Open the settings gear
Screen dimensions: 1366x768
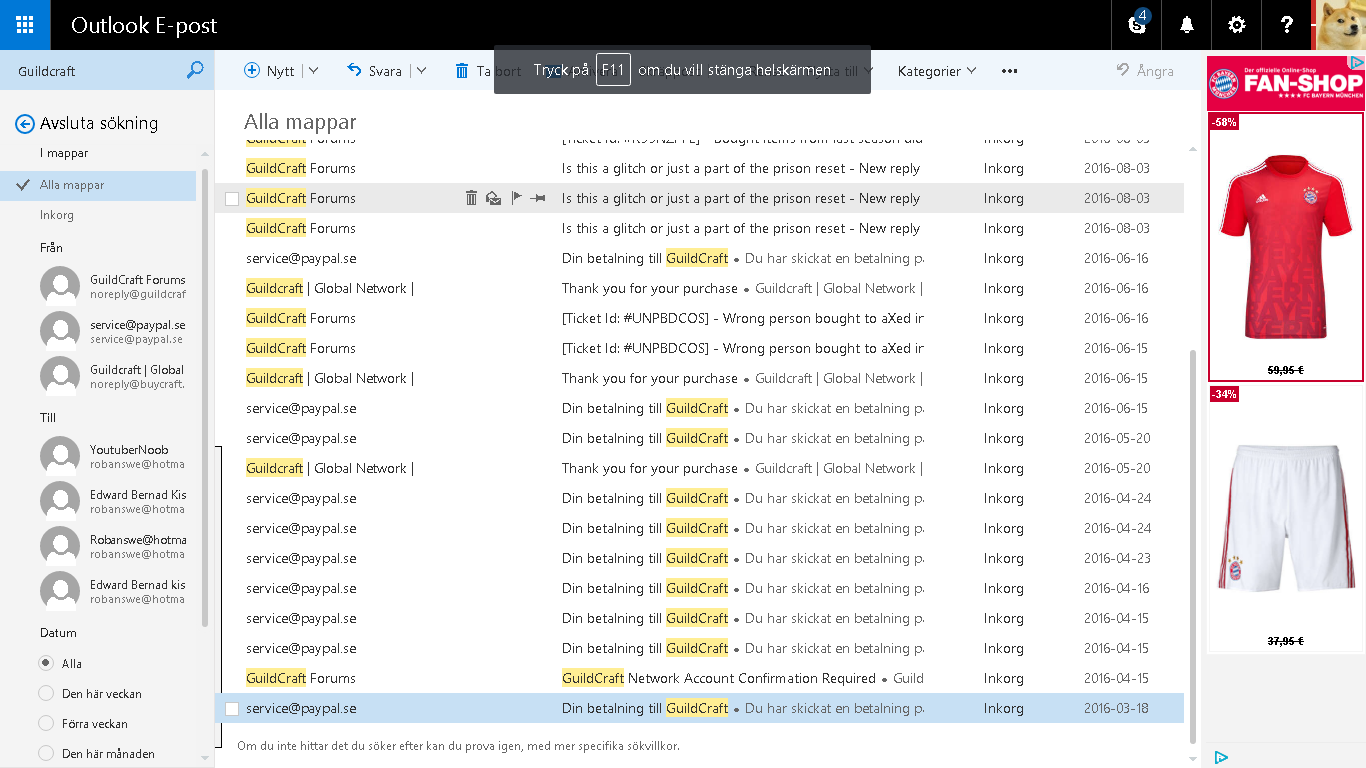(1237, 25)
